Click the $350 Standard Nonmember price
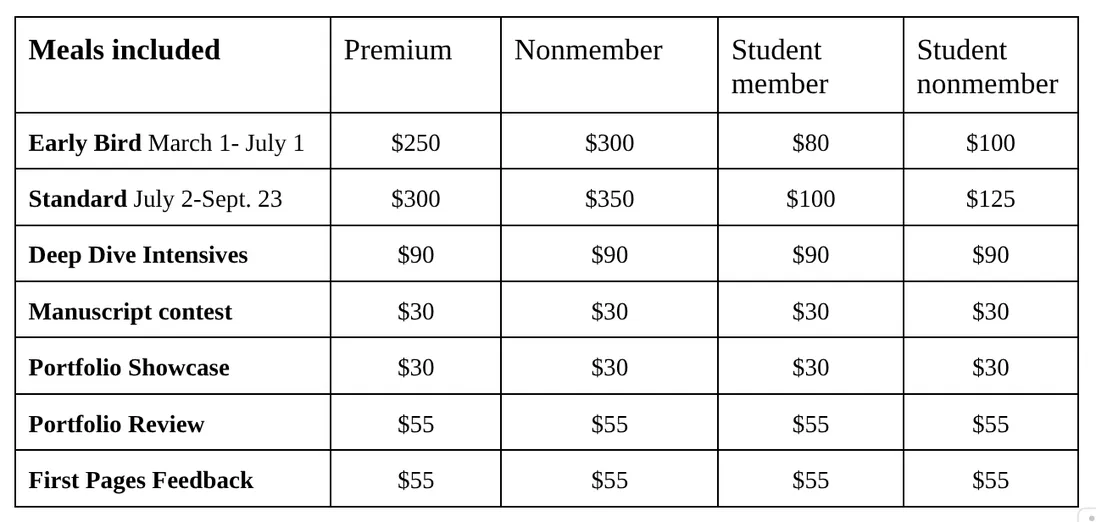The height and width of the screenshot is (522, 1096). click(609, 199)
